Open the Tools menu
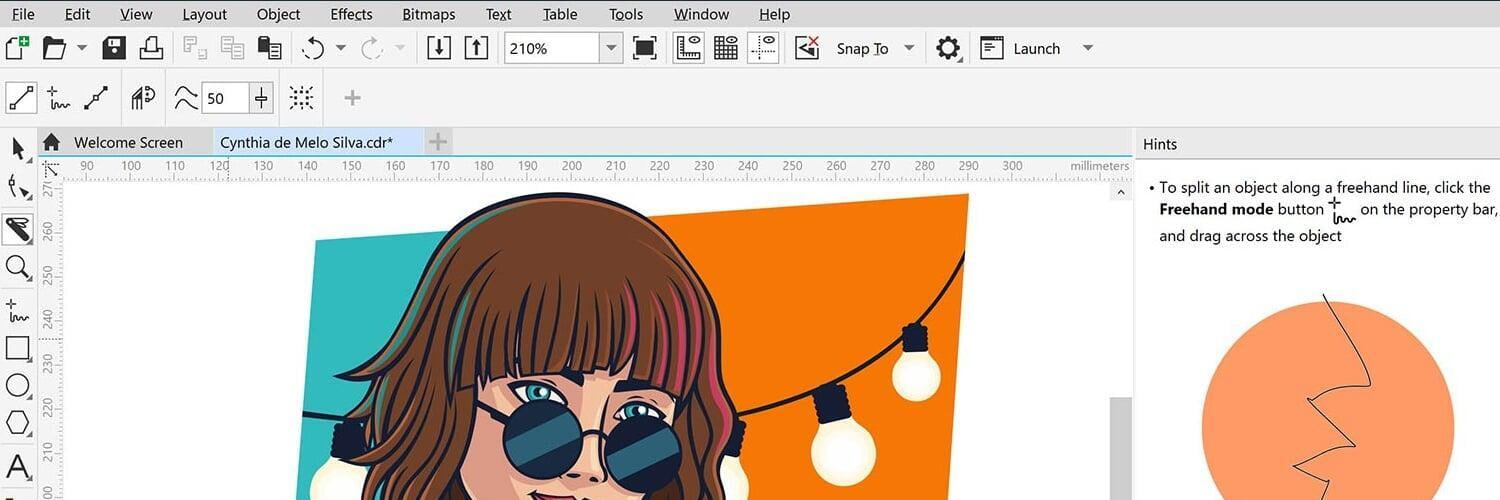The image size is (1500, 500). 626,14
